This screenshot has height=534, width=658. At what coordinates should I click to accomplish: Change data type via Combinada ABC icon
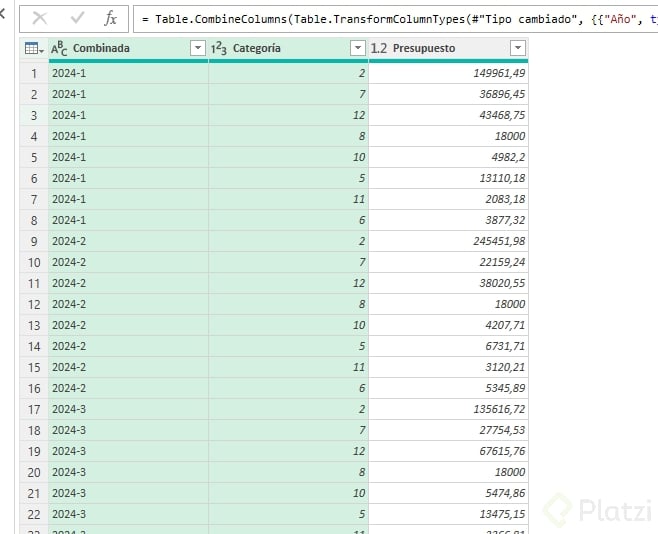(59, 48)
